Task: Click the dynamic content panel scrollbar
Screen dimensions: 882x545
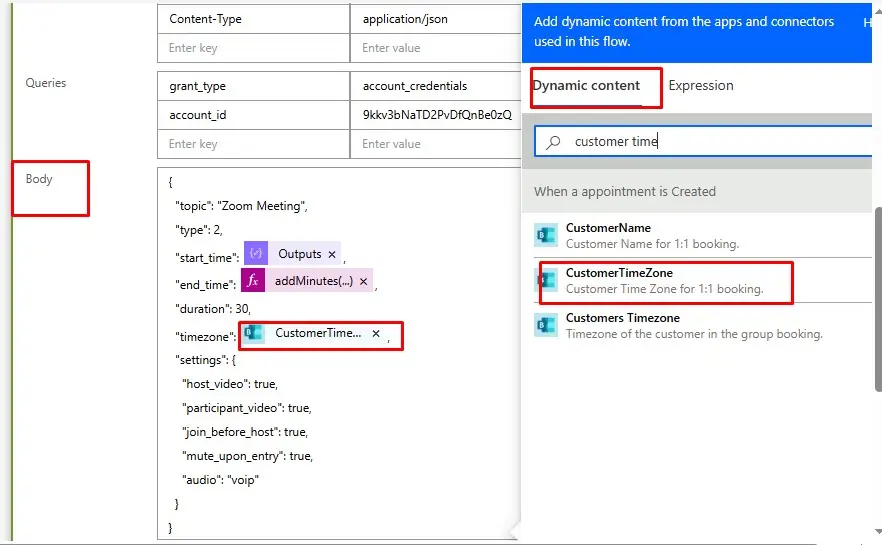Action: point(877,300)
